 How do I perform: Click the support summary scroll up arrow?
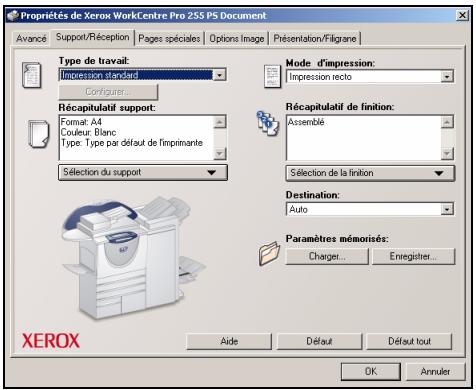(x=219, y=122)
